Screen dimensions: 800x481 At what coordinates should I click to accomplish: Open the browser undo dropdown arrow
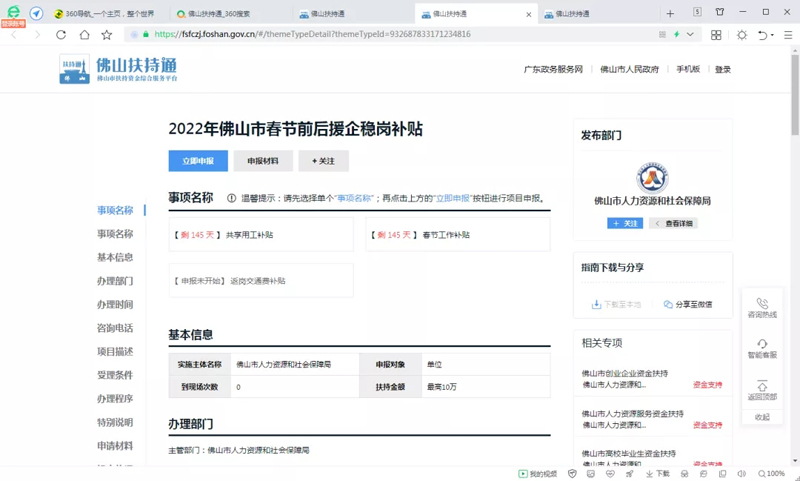(774, 35)
